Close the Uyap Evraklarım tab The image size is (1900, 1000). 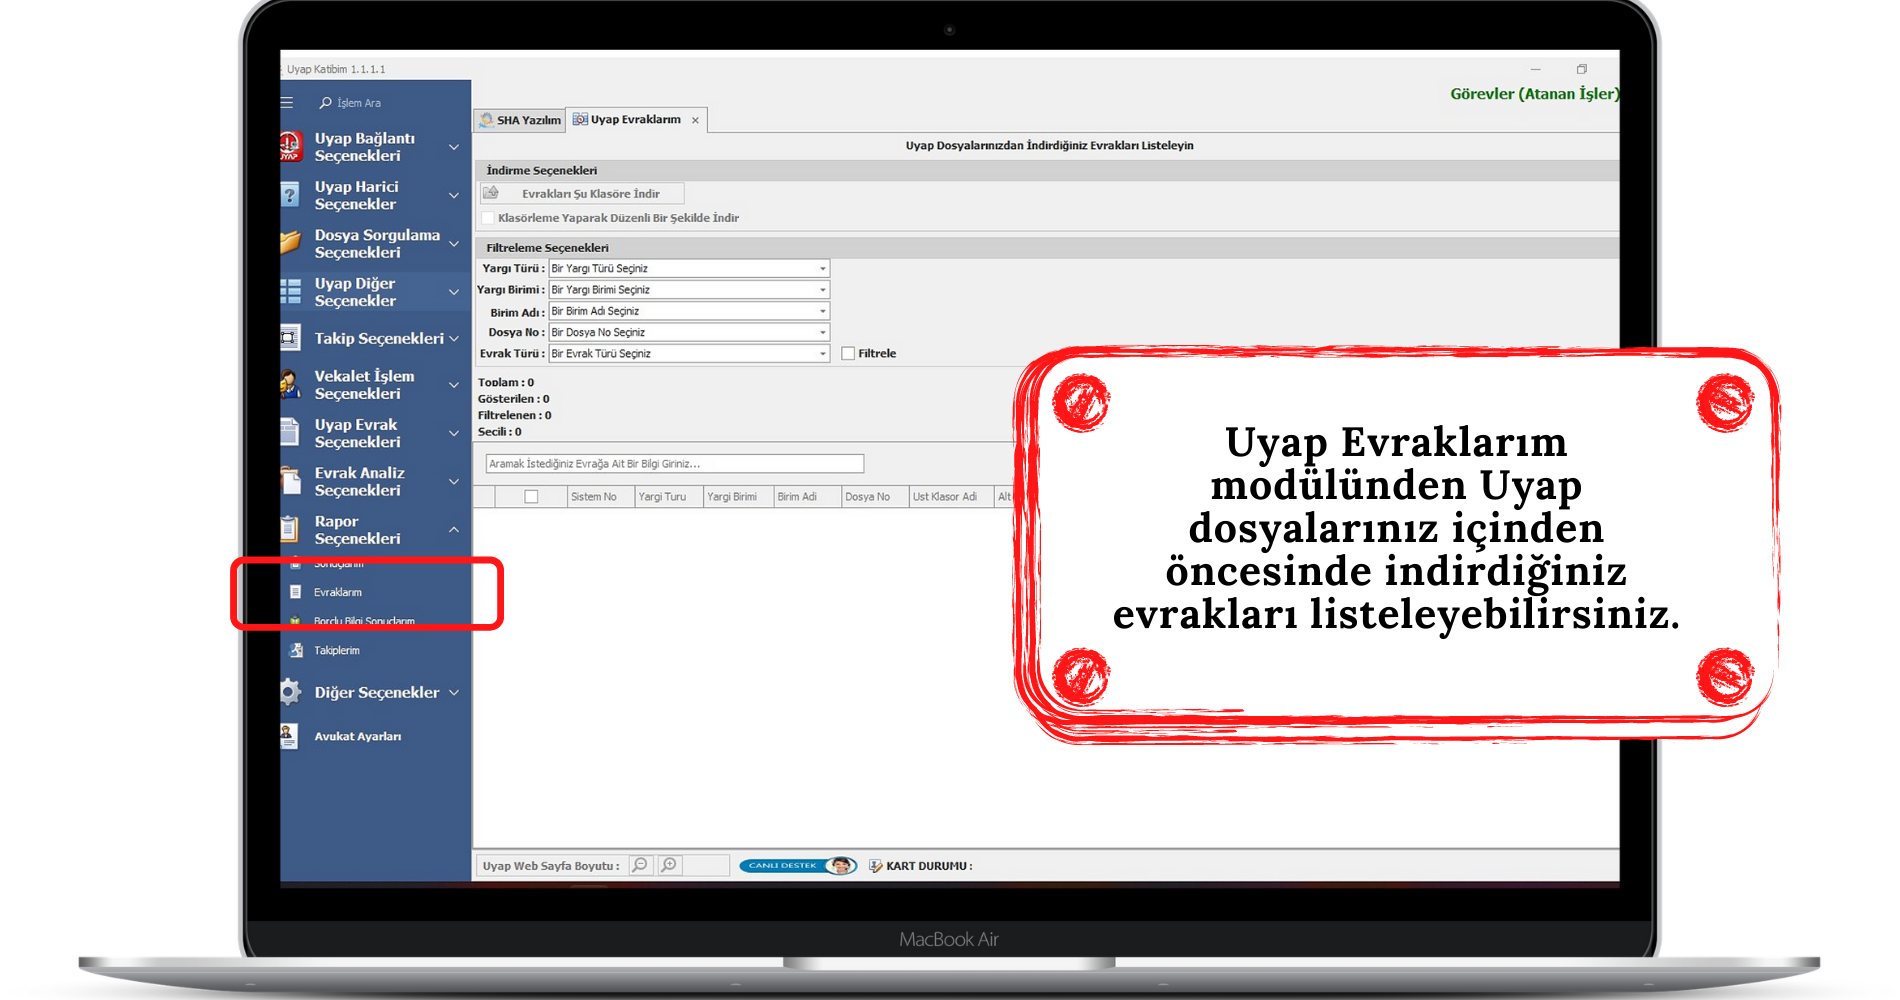pyautogui.click(x=695, y=120)
